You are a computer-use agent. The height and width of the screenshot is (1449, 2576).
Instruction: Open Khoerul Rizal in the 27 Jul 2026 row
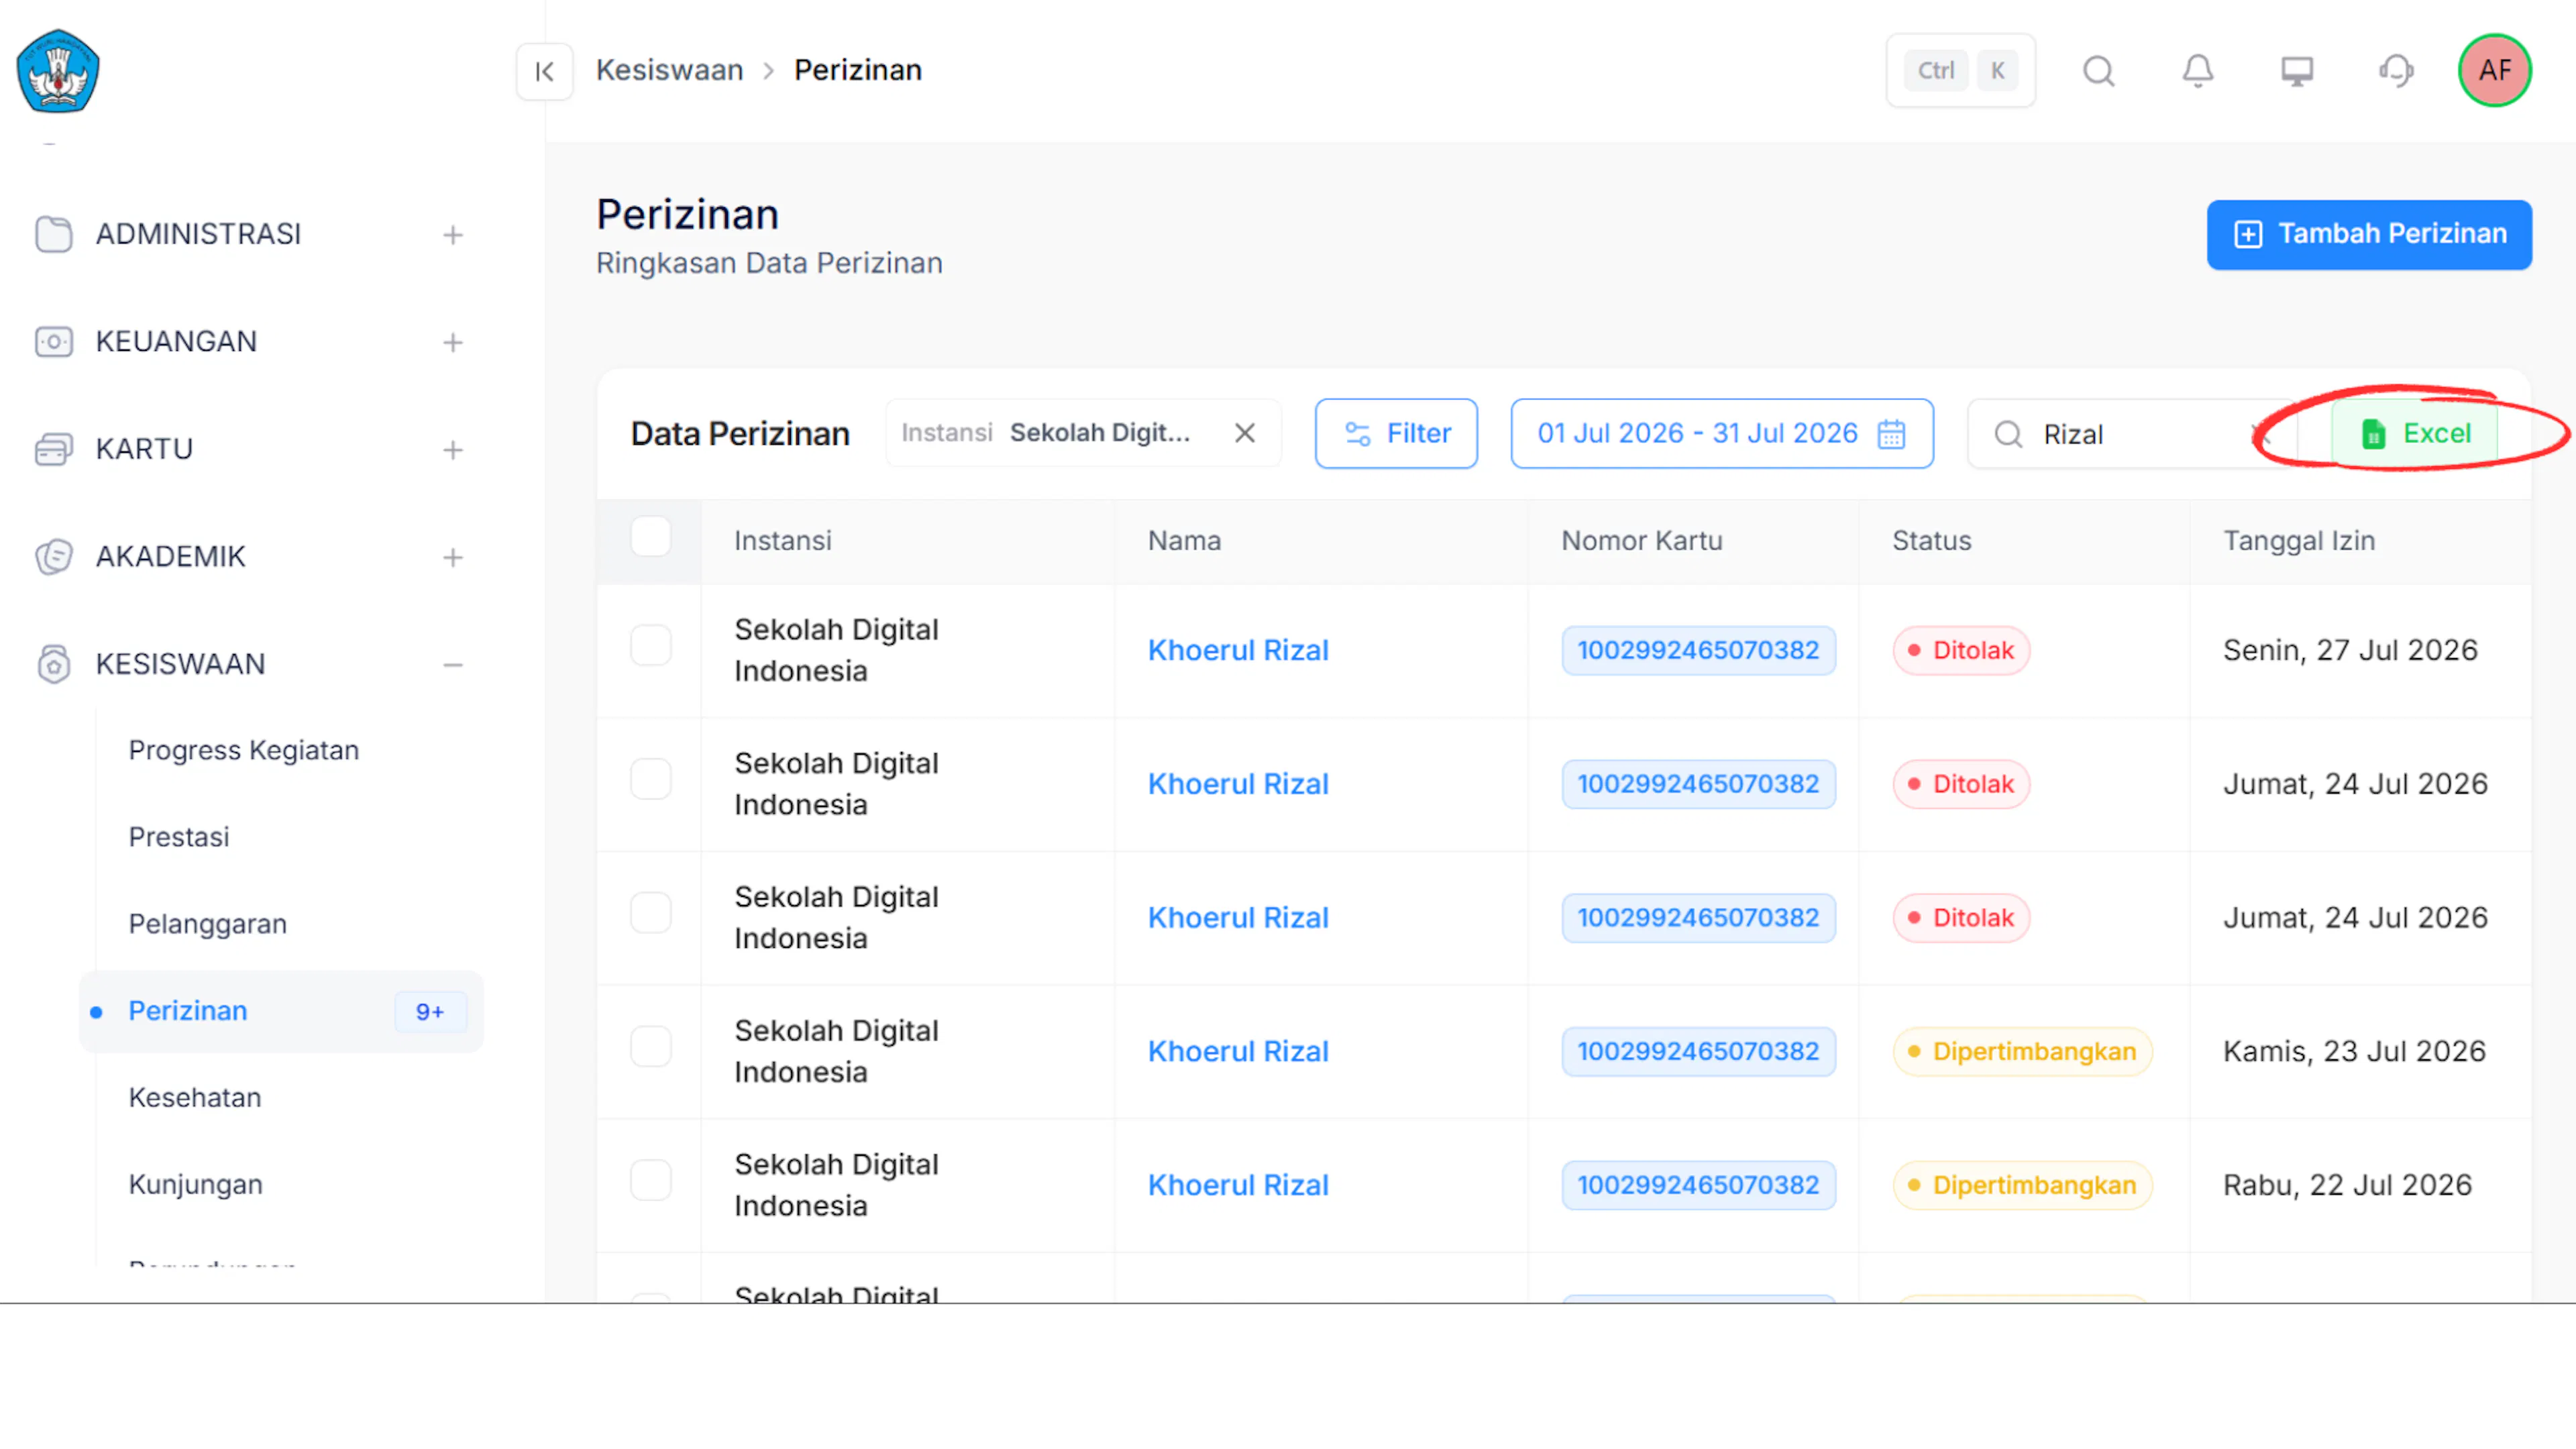click(1238, 650)
